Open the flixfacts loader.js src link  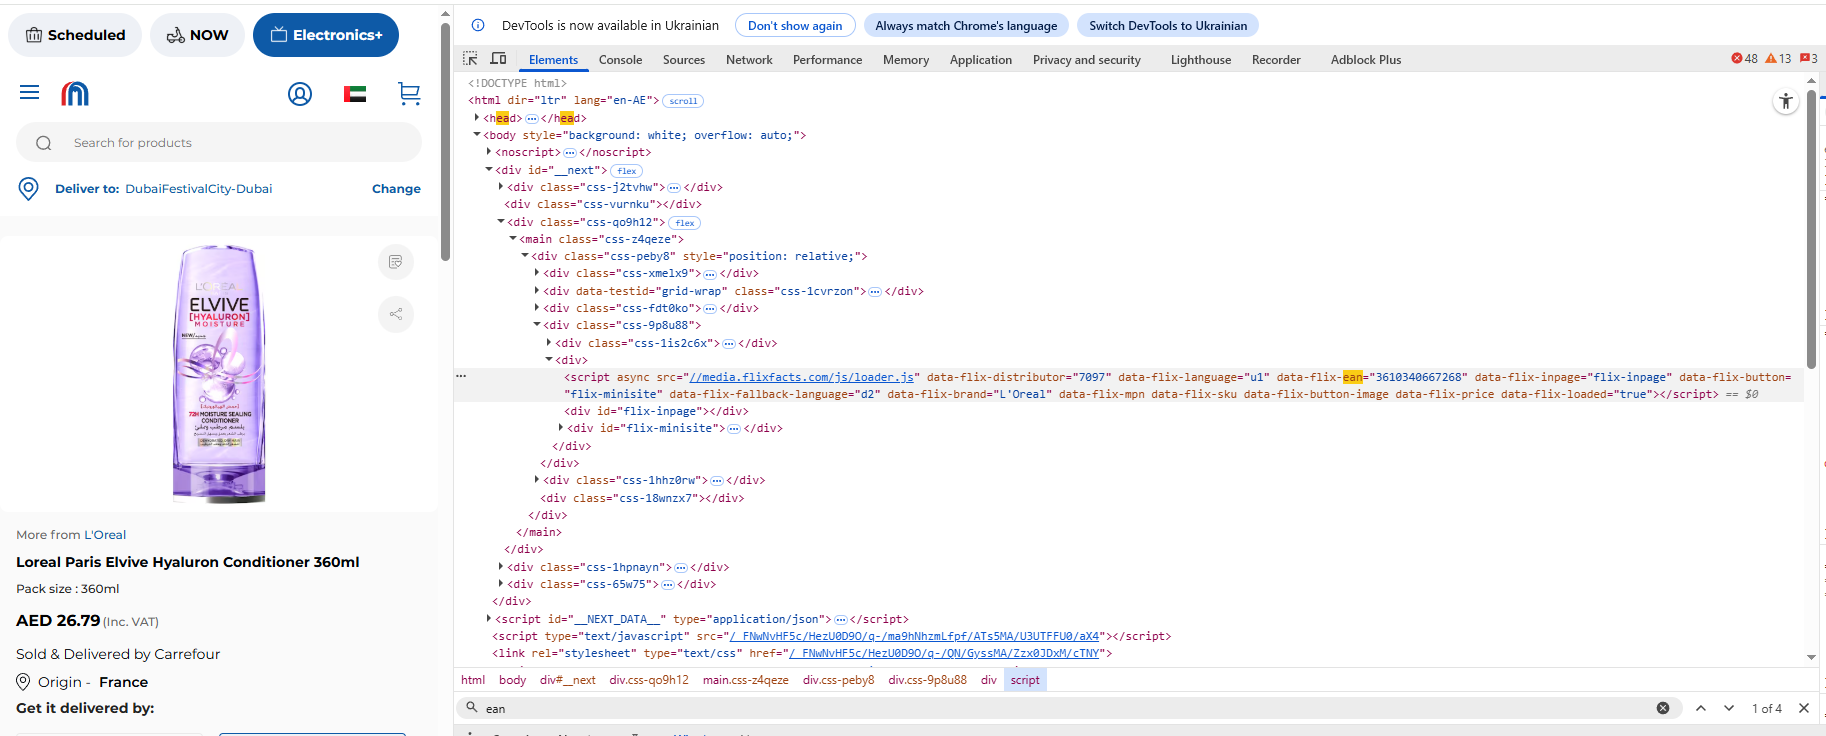tap(802, 377)
